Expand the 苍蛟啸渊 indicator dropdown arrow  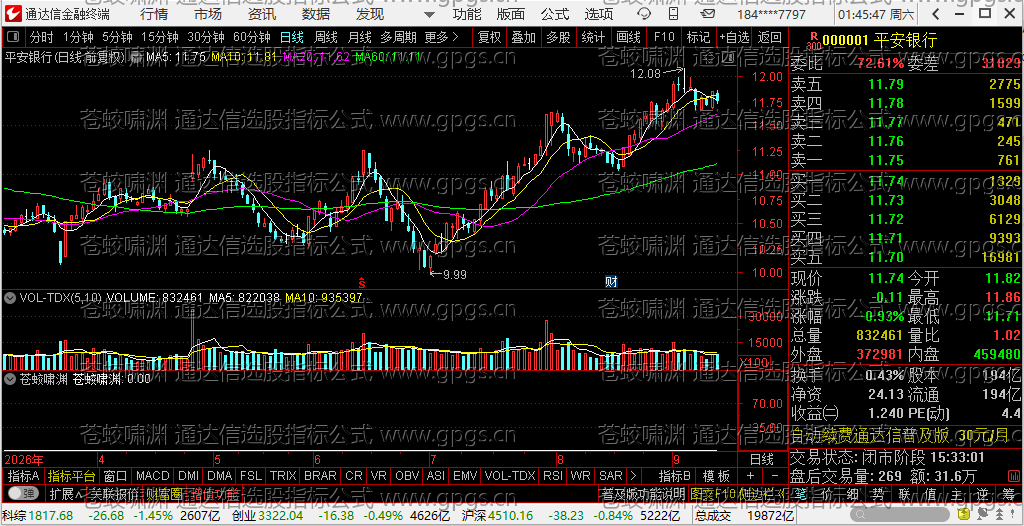[10, 378]
